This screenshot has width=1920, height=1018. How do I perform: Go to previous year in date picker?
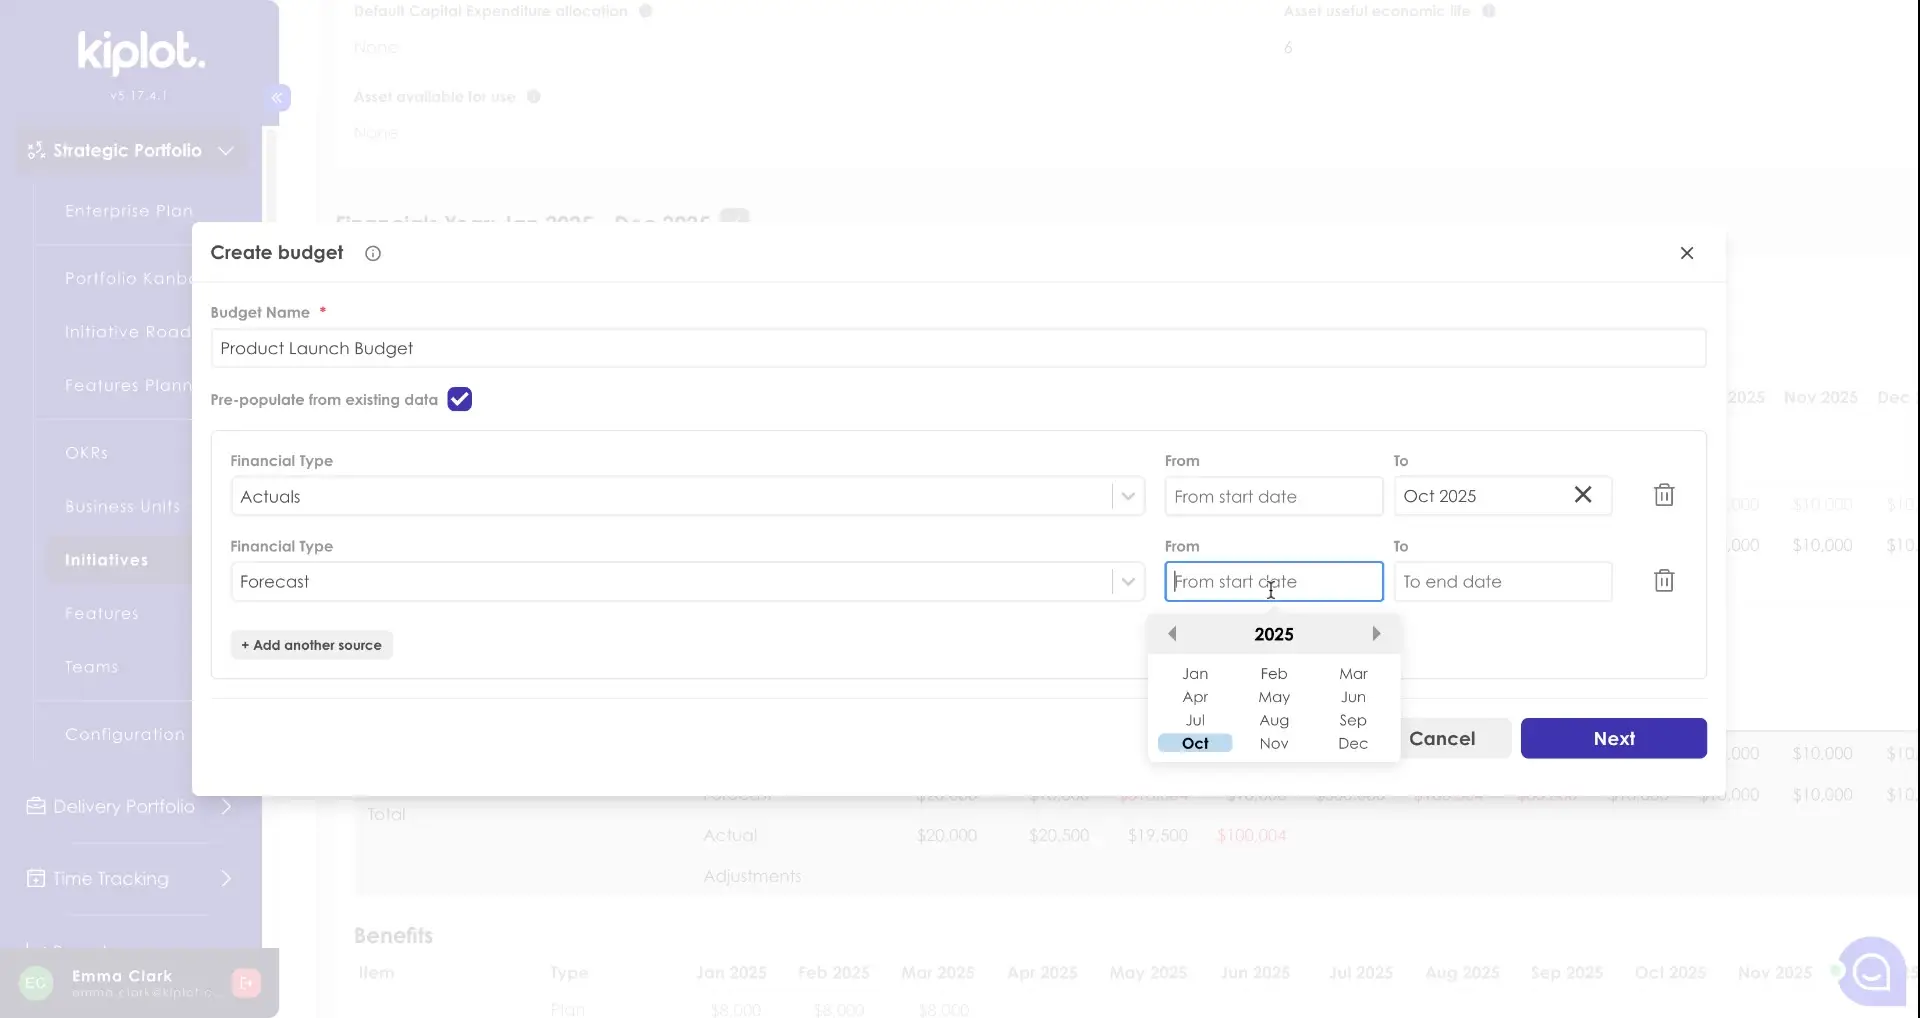(1172, 634)
